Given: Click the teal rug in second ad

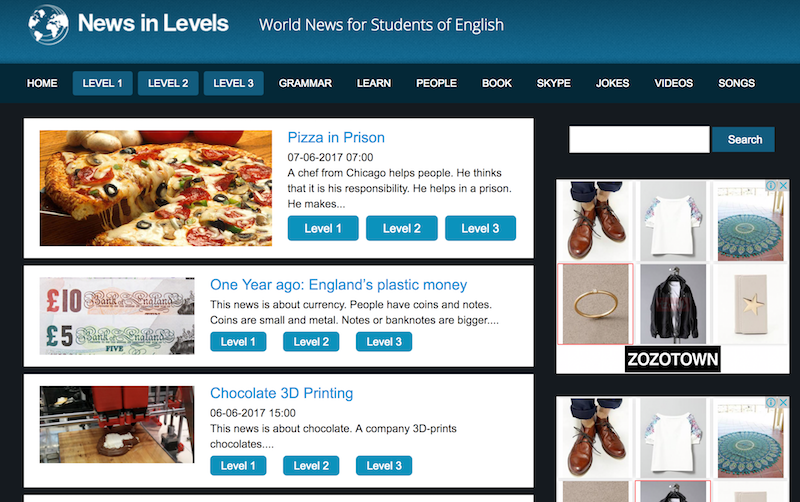Looking at the screenshot, I should pyautogui.click(x=750, y=438).
